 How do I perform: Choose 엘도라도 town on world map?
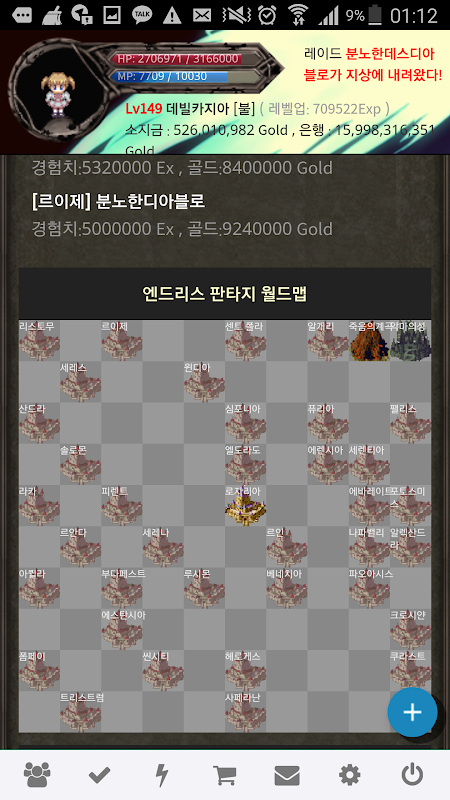245,464
